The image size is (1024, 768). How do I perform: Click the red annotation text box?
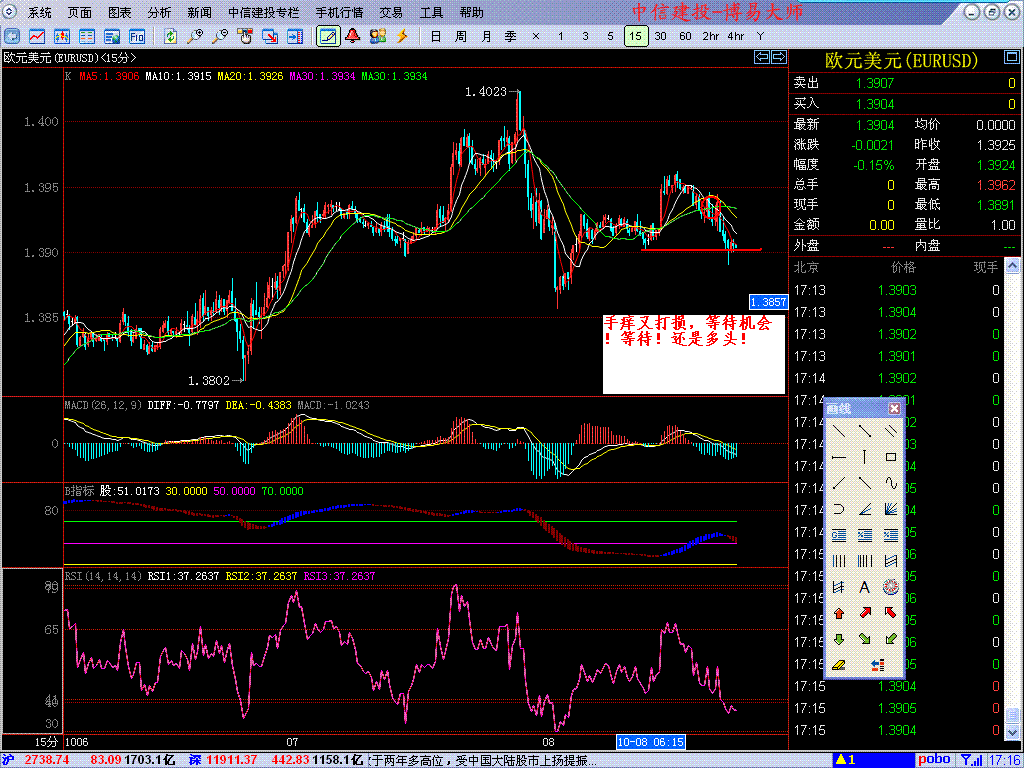pos(693,353)
